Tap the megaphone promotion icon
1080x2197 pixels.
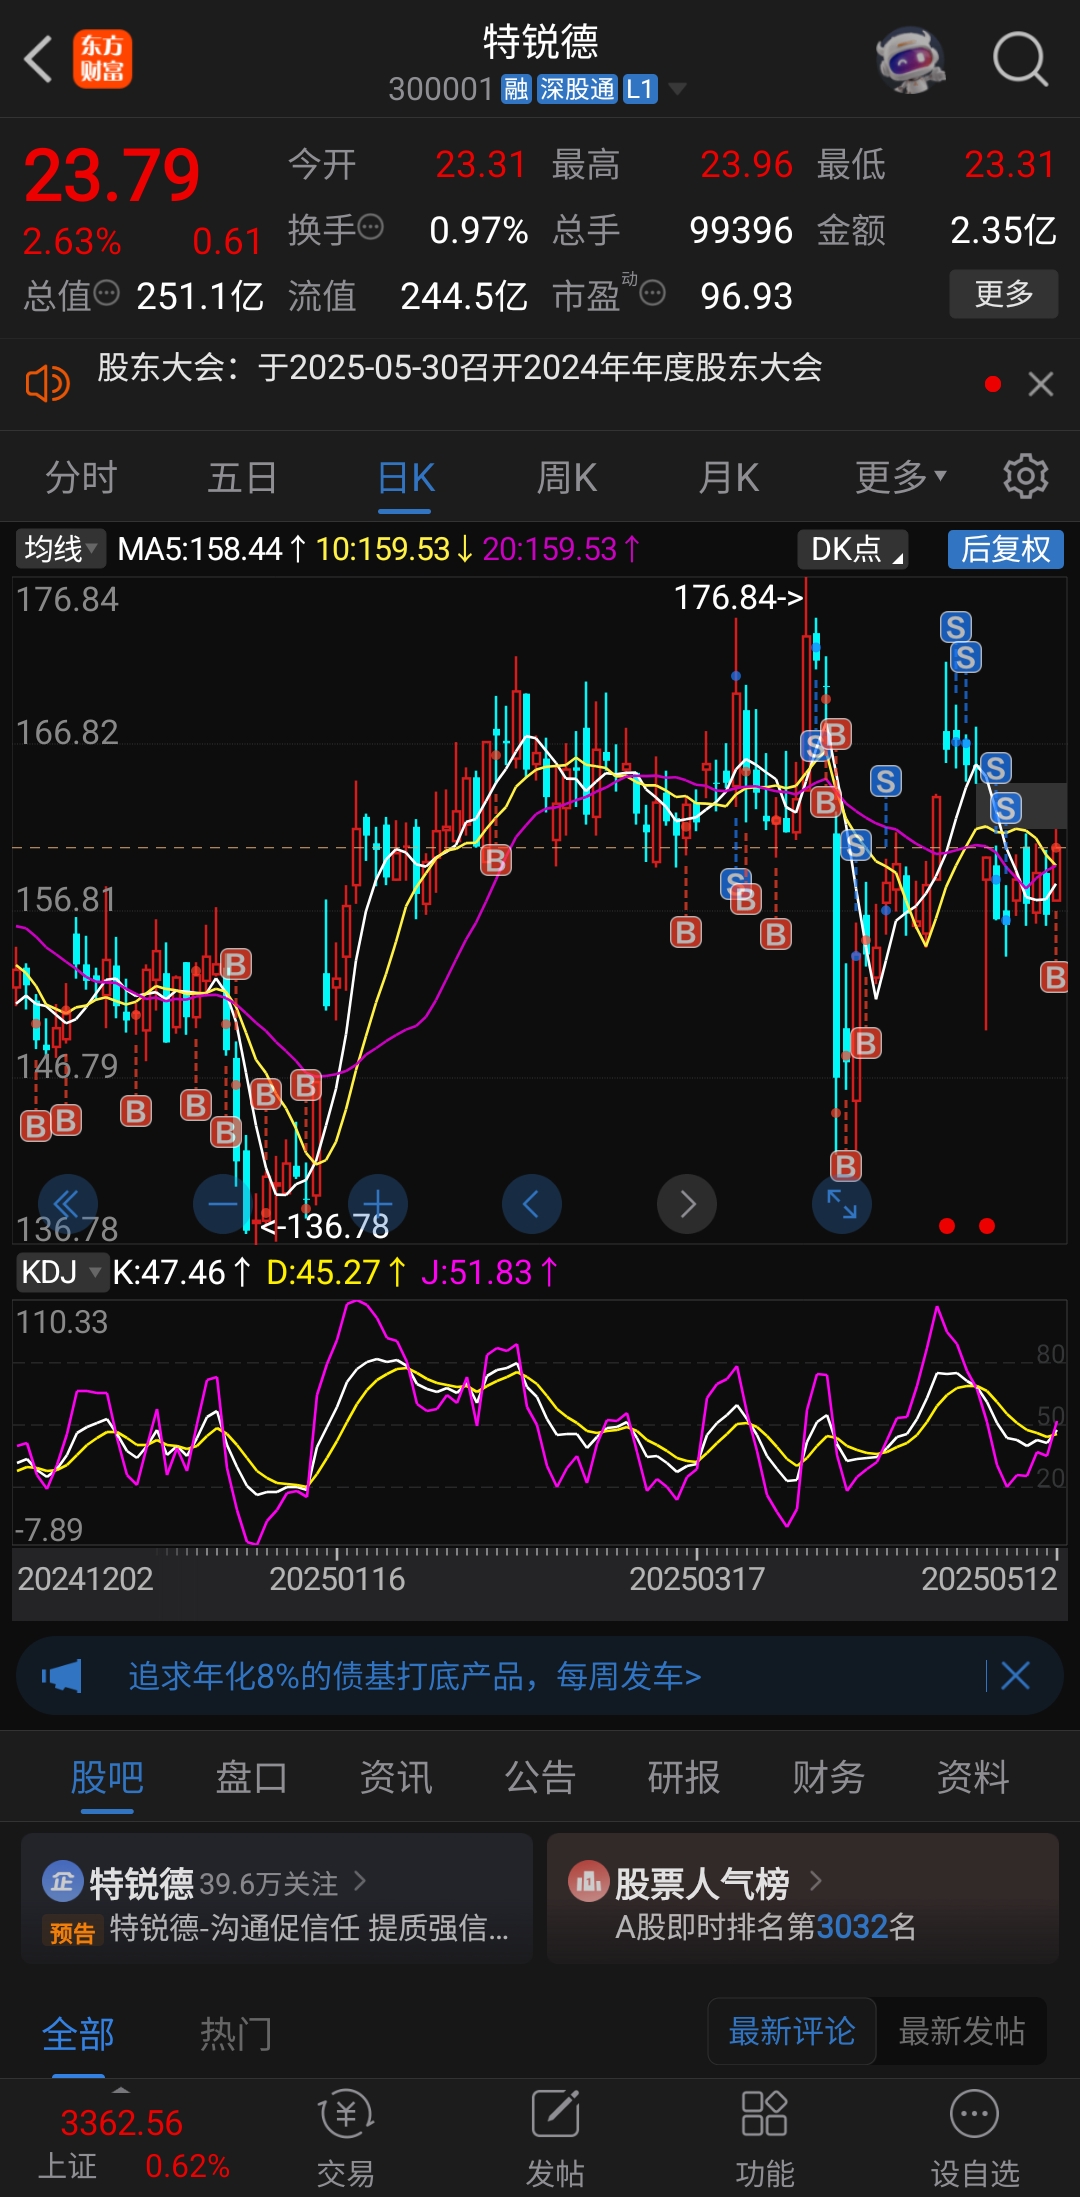coord(62,1676)
